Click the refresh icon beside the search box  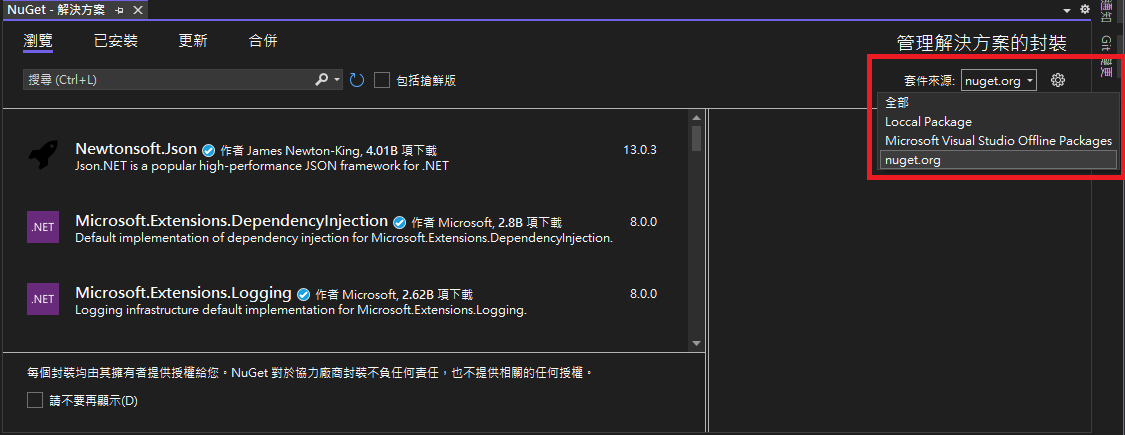[357, 80]
